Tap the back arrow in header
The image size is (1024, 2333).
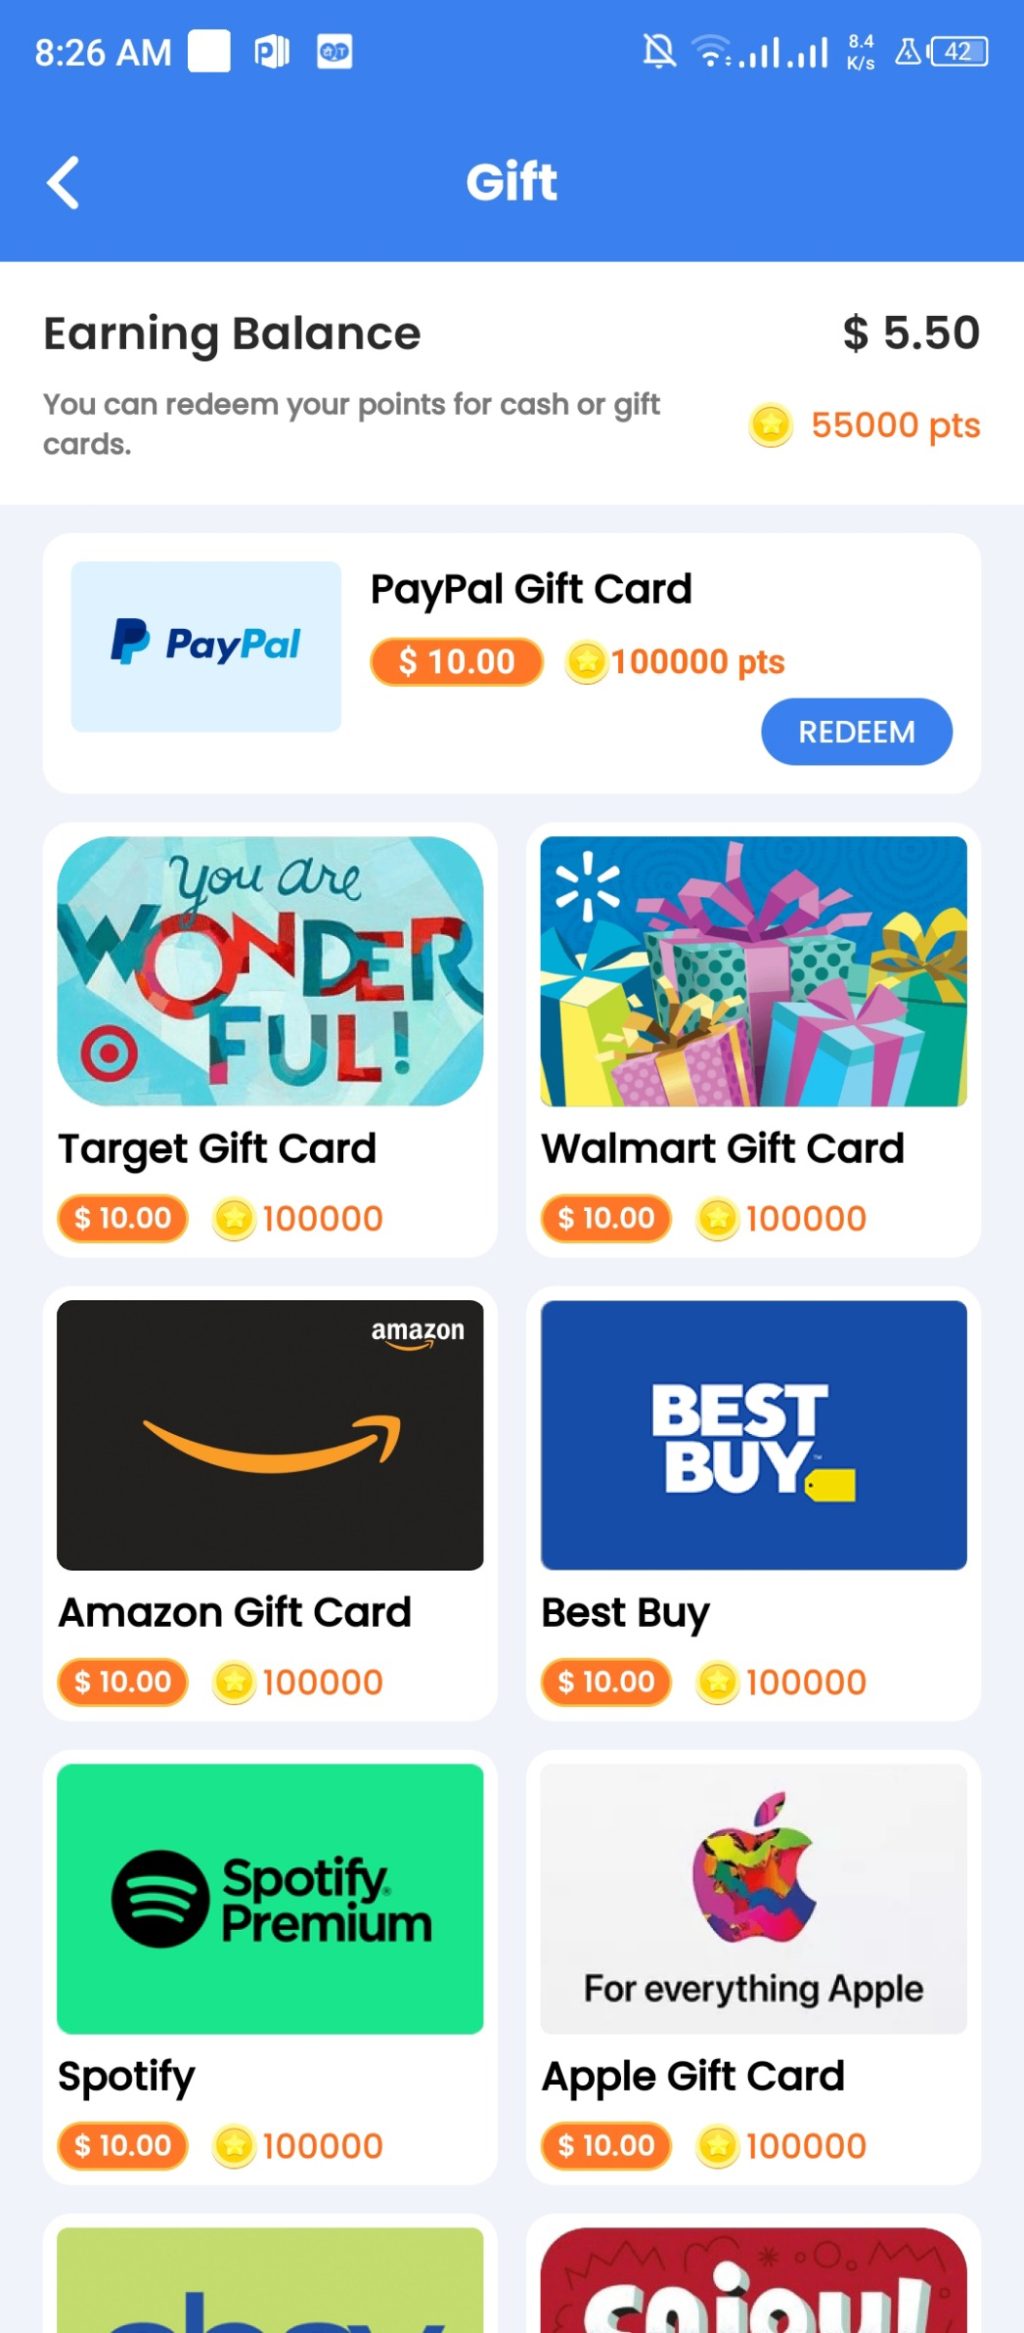click(63, 183)
